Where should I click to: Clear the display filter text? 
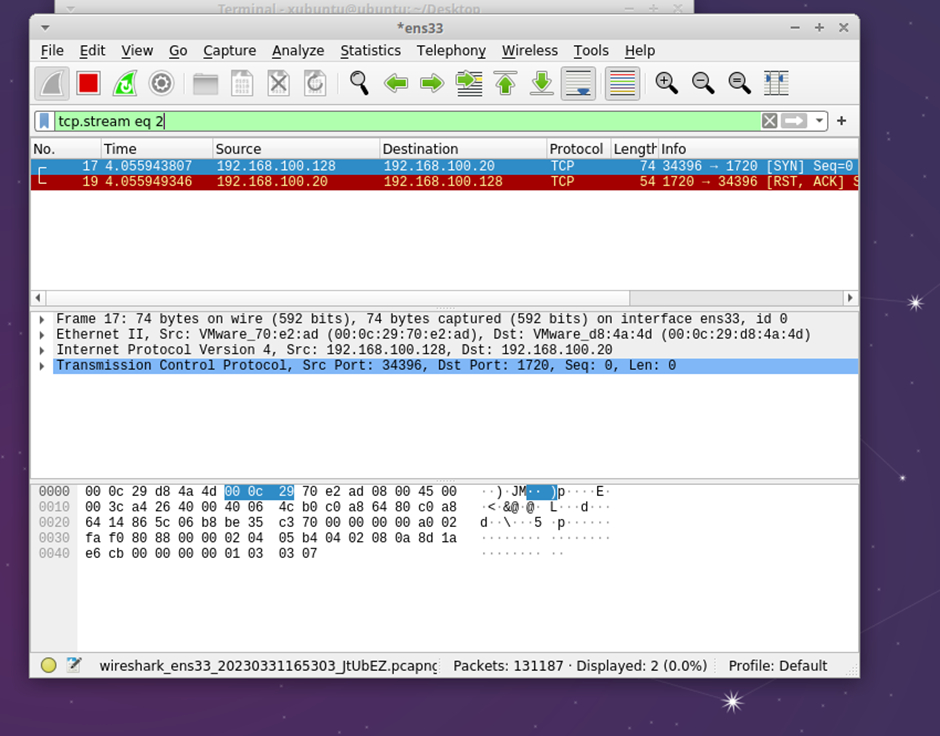coord(769,121)
